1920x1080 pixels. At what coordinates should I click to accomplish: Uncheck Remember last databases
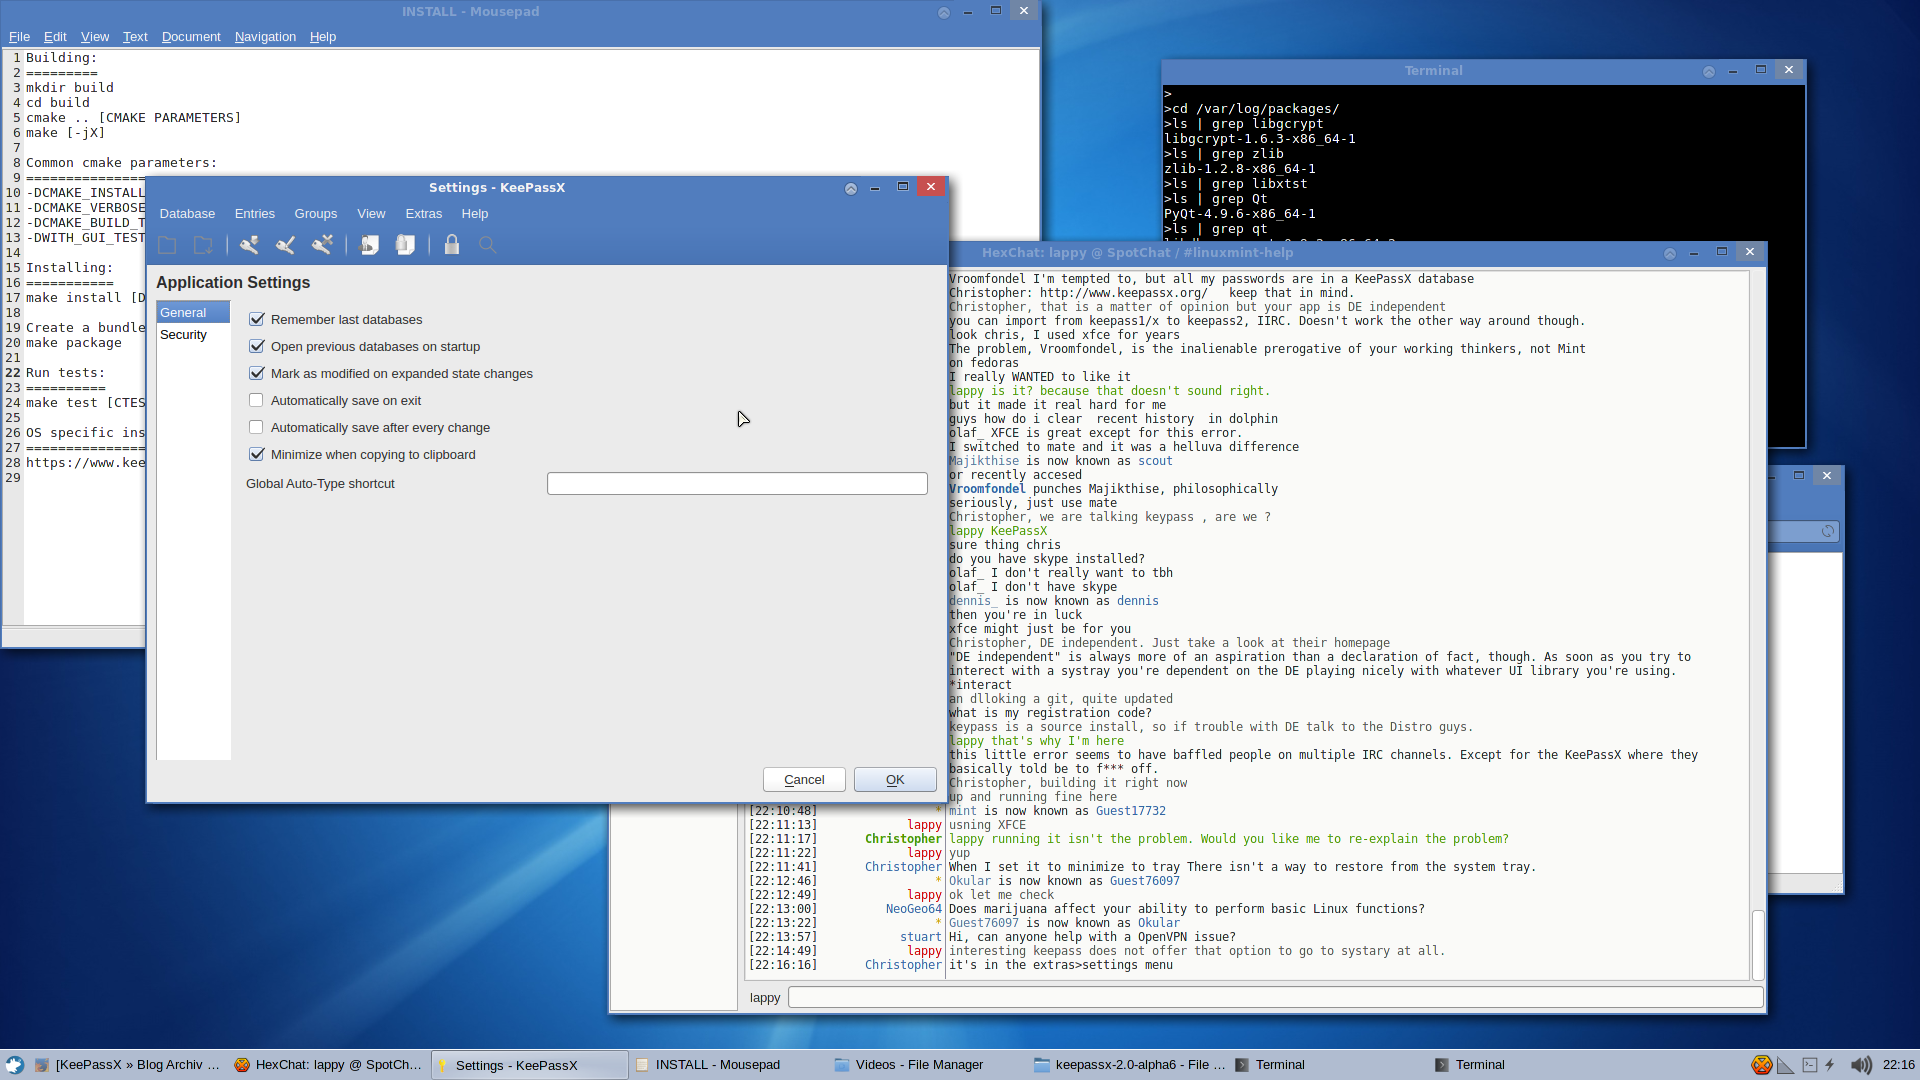(x=256, y=319)
